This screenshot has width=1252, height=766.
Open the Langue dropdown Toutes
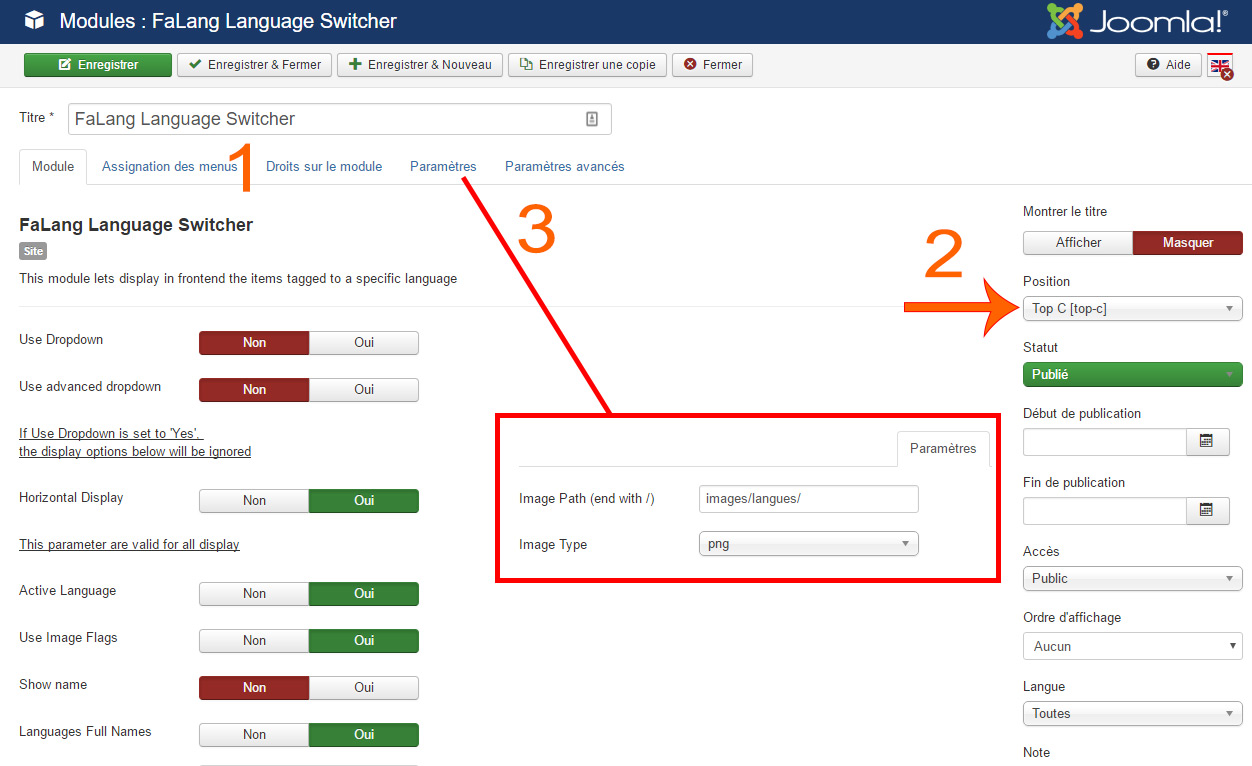1133,714
